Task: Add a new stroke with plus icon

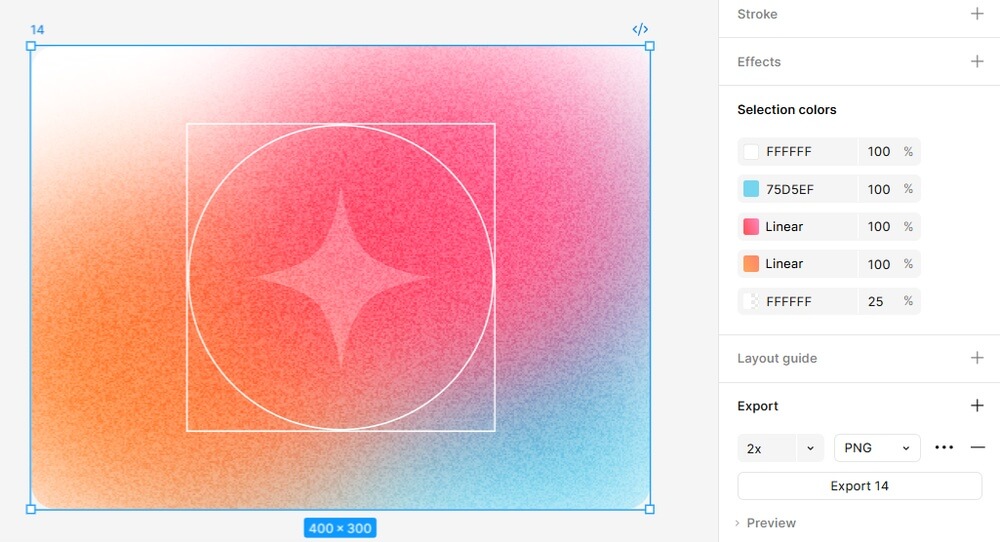Action: point(977,14)
